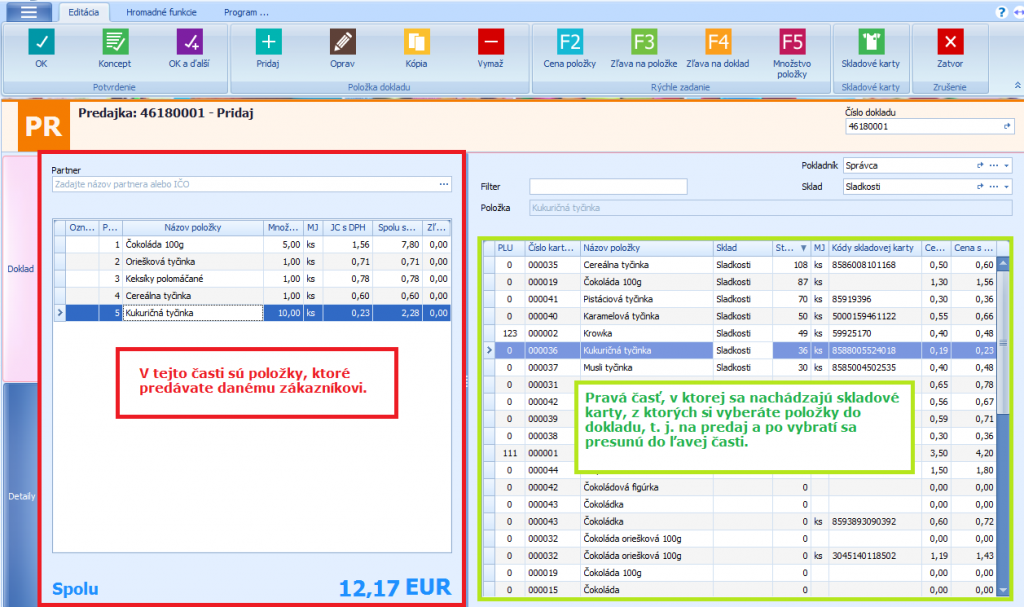
Task: Open the St... column sort arrow
Action: [803, 248]
